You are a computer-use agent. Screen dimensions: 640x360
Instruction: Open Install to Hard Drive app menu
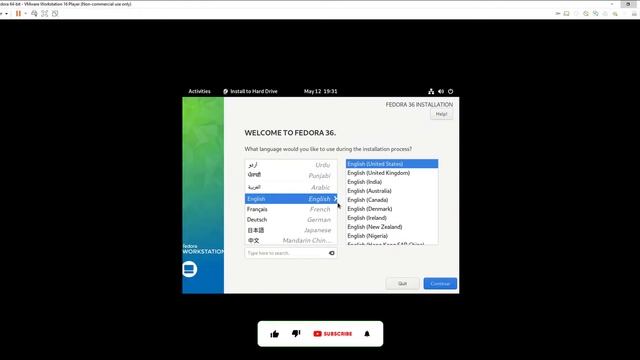250,91
